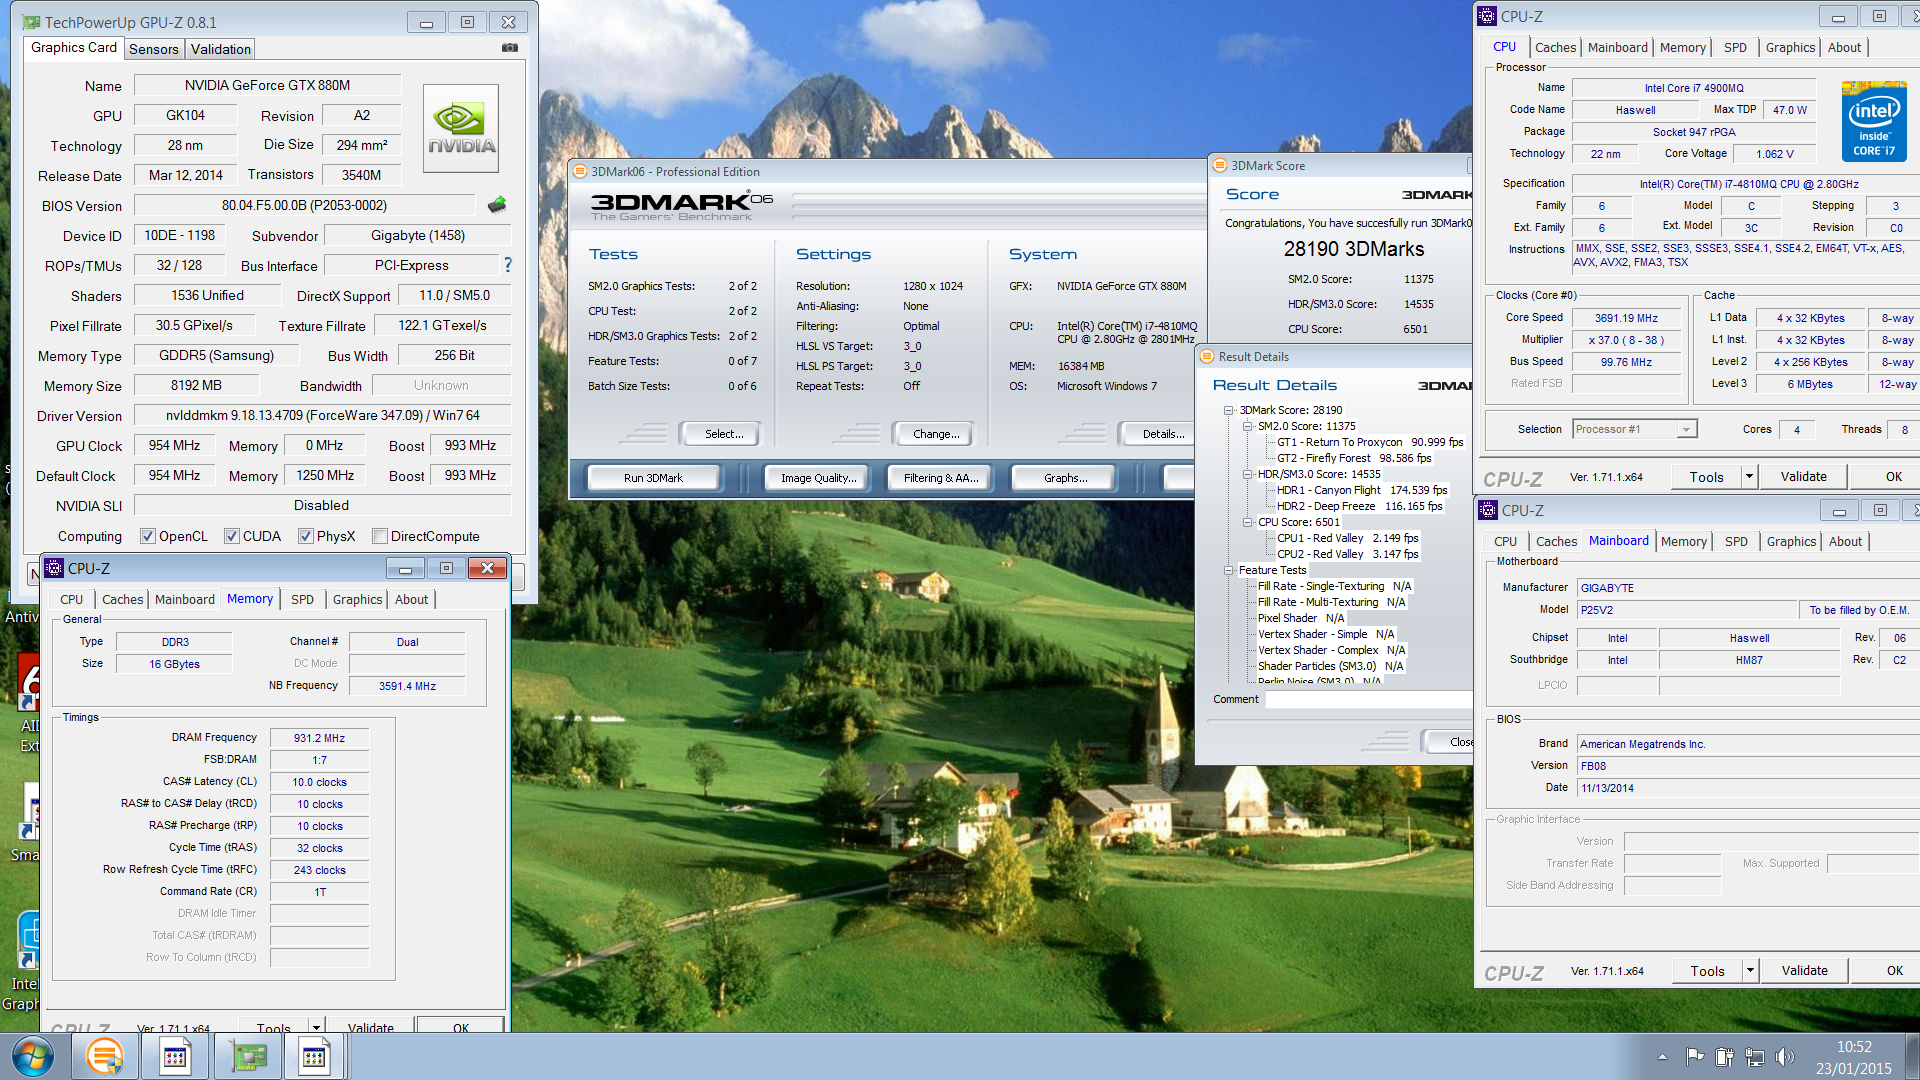The height and width of the screenshot is (1080, 1920).
Task: Click the NVIDIA logo in GPU-Z
Action: pos(460,129)
